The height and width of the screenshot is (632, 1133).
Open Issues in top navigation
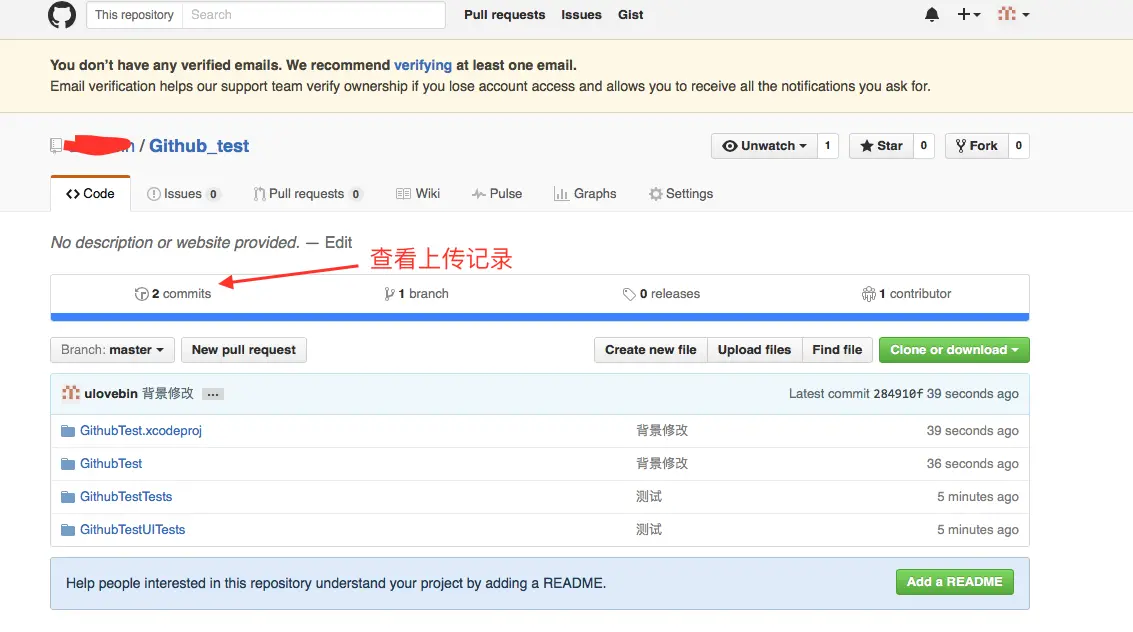(x=581, y=14)
